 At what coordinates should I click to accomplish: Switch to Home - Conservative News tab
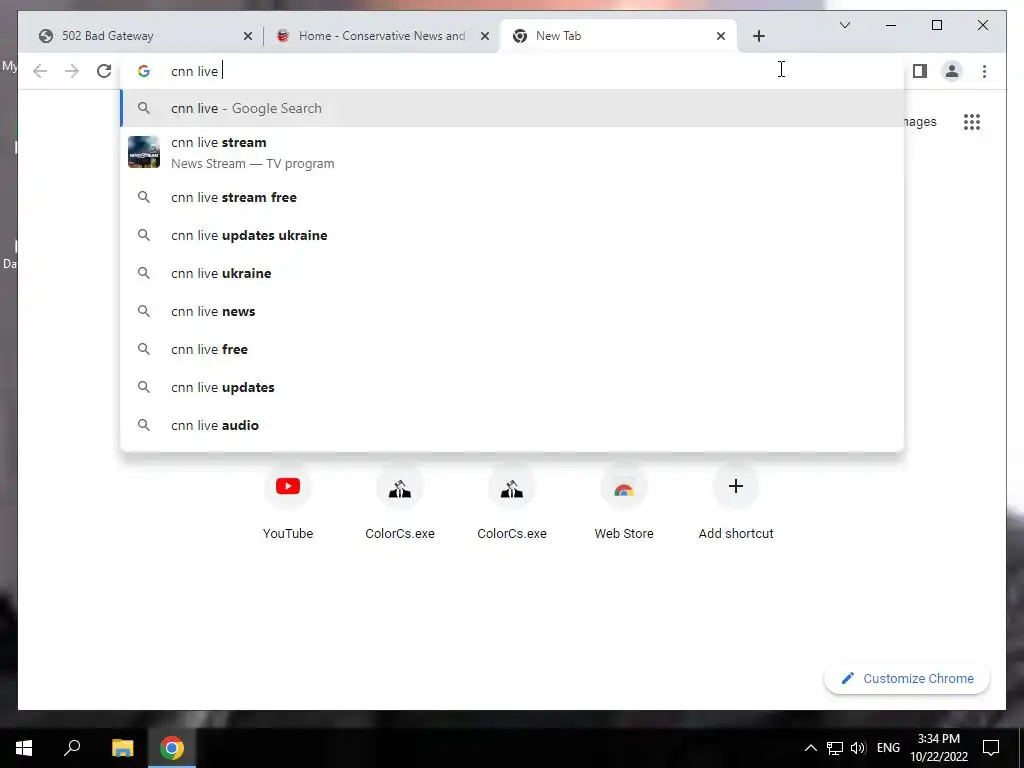point(381,36)
